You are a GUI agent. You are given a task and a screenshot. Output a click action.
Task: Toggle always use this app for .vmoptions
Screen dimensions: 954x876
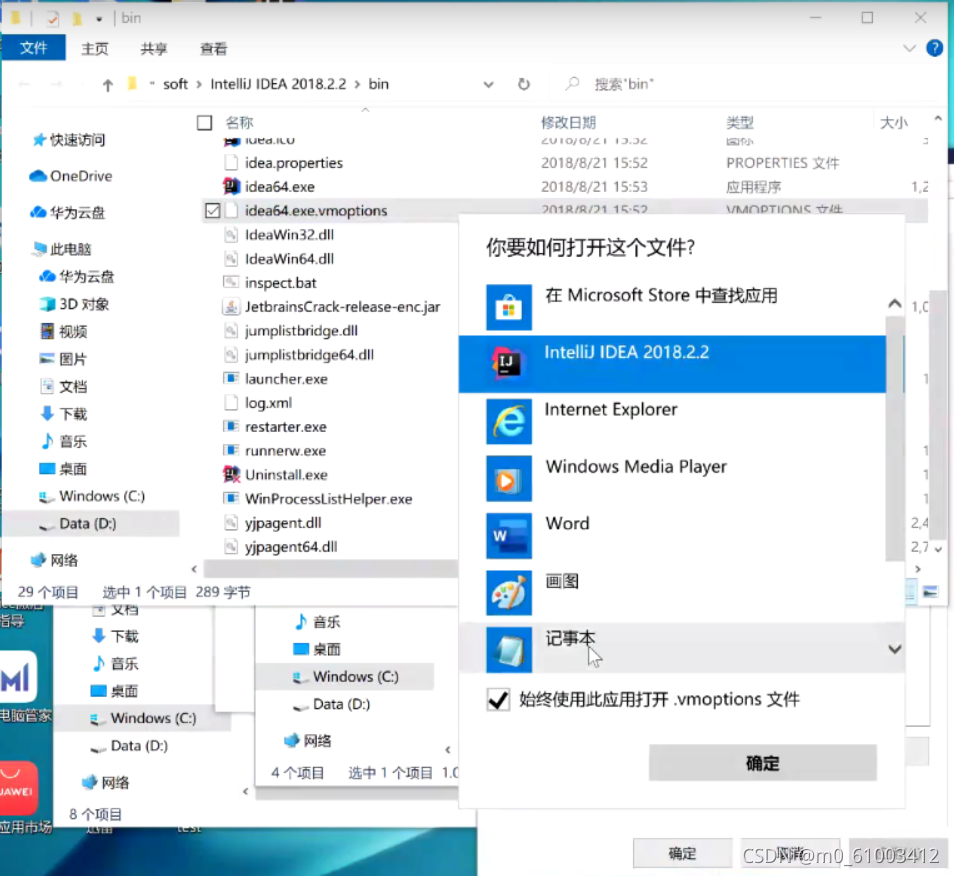(x=498, y=700)
